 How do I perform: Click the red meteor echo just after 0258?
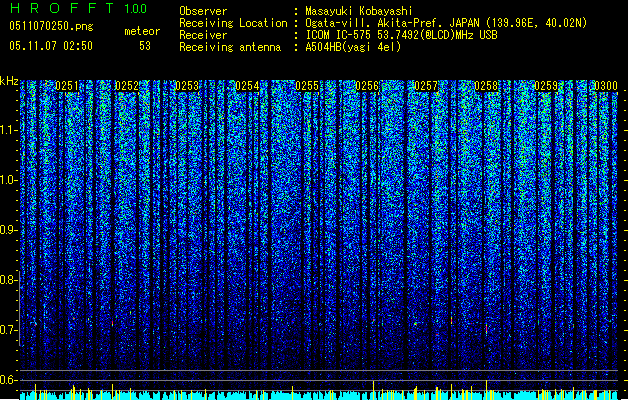(487, 329)
